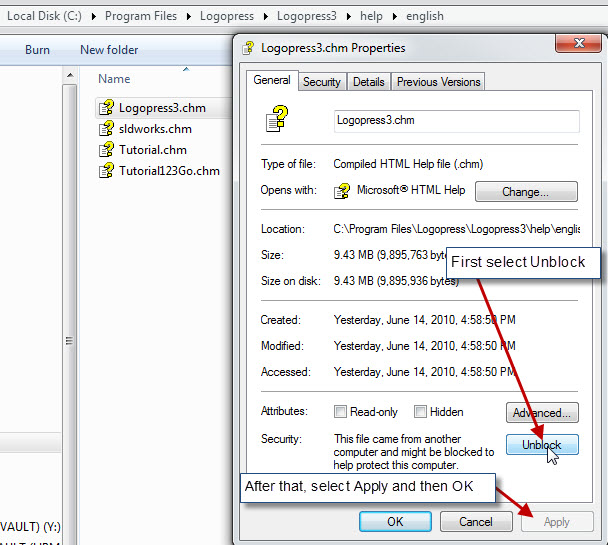Image resolution: width=608 pixels, height=545 pixels.
Task: Click the Microsoft HTML Help icon
Action: tap(342, 191)
